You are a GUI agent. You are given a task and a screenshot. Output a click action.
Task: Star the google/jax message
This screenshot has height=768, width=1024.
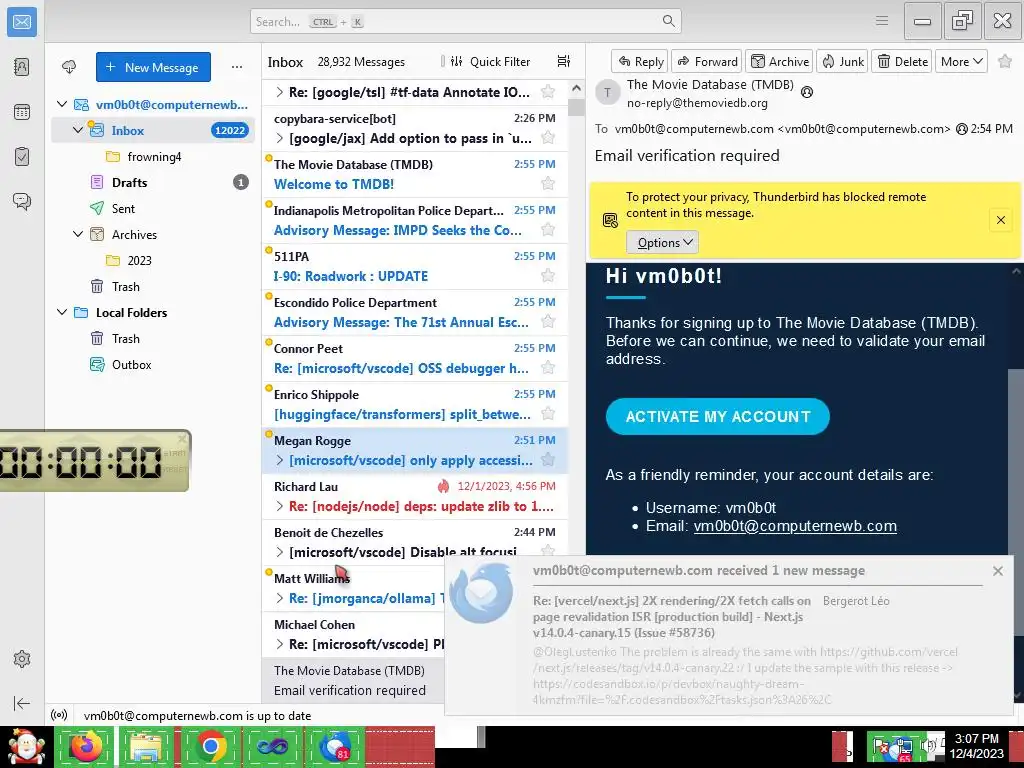pos(548,138)
